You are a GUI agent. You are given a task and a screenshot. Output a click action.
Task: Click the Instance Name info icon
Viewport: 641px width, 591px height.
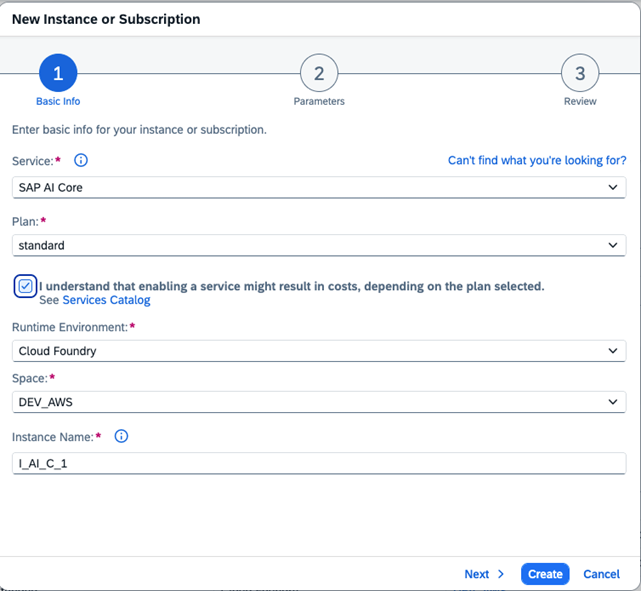pos(122,436)
